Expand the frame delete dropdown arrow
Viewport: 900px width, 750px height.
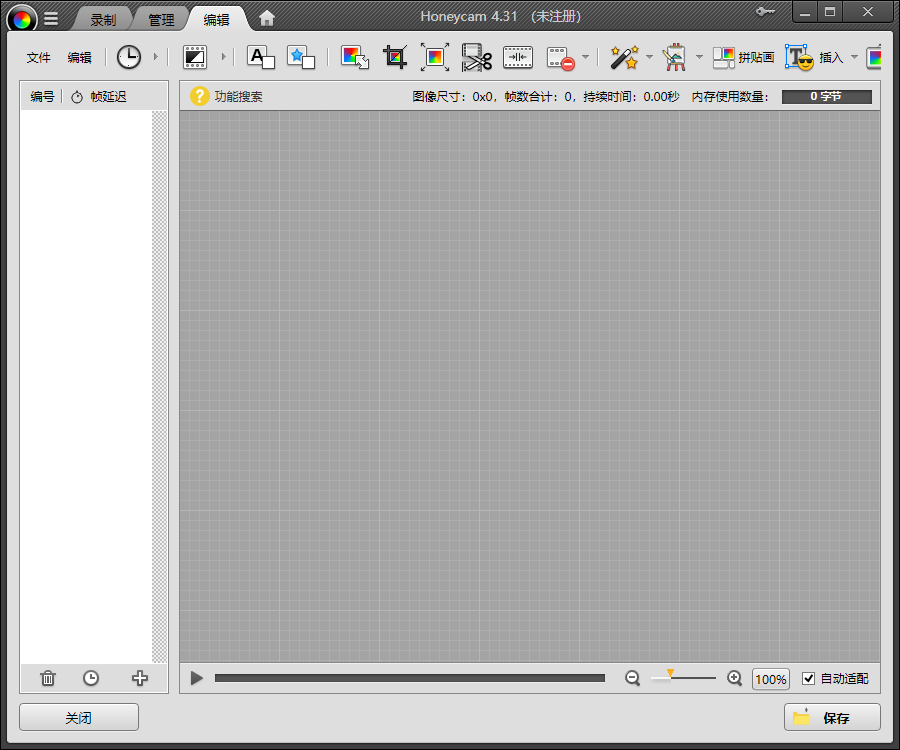tap(585, 57)
